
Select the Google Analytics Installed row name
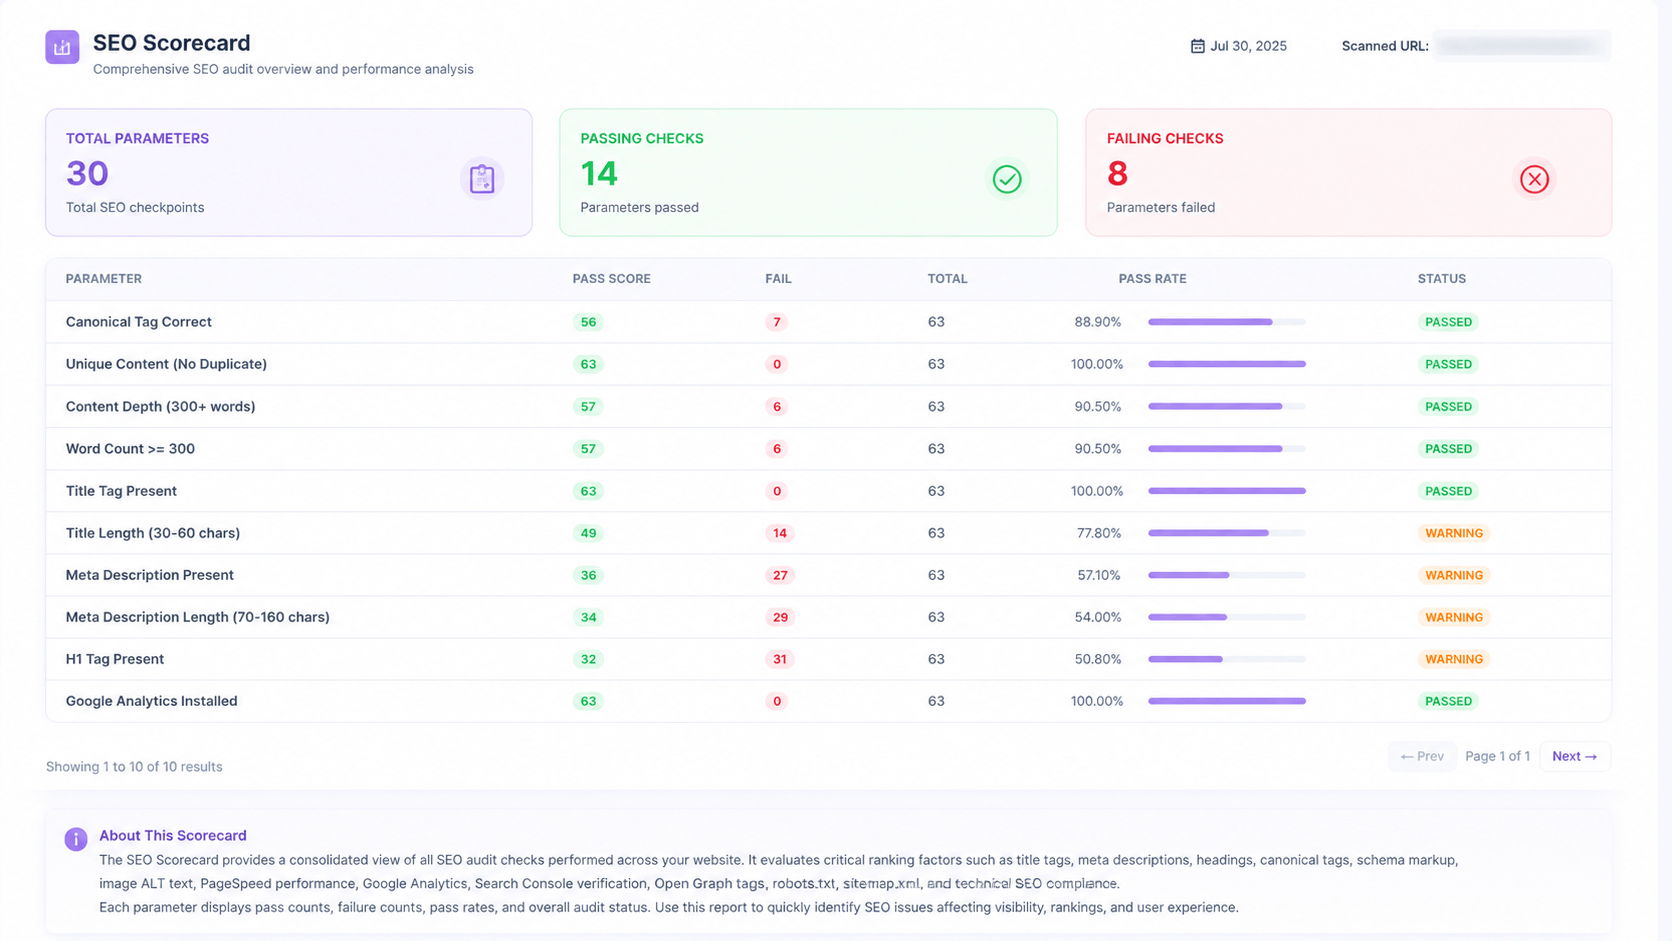pos(152,701)
